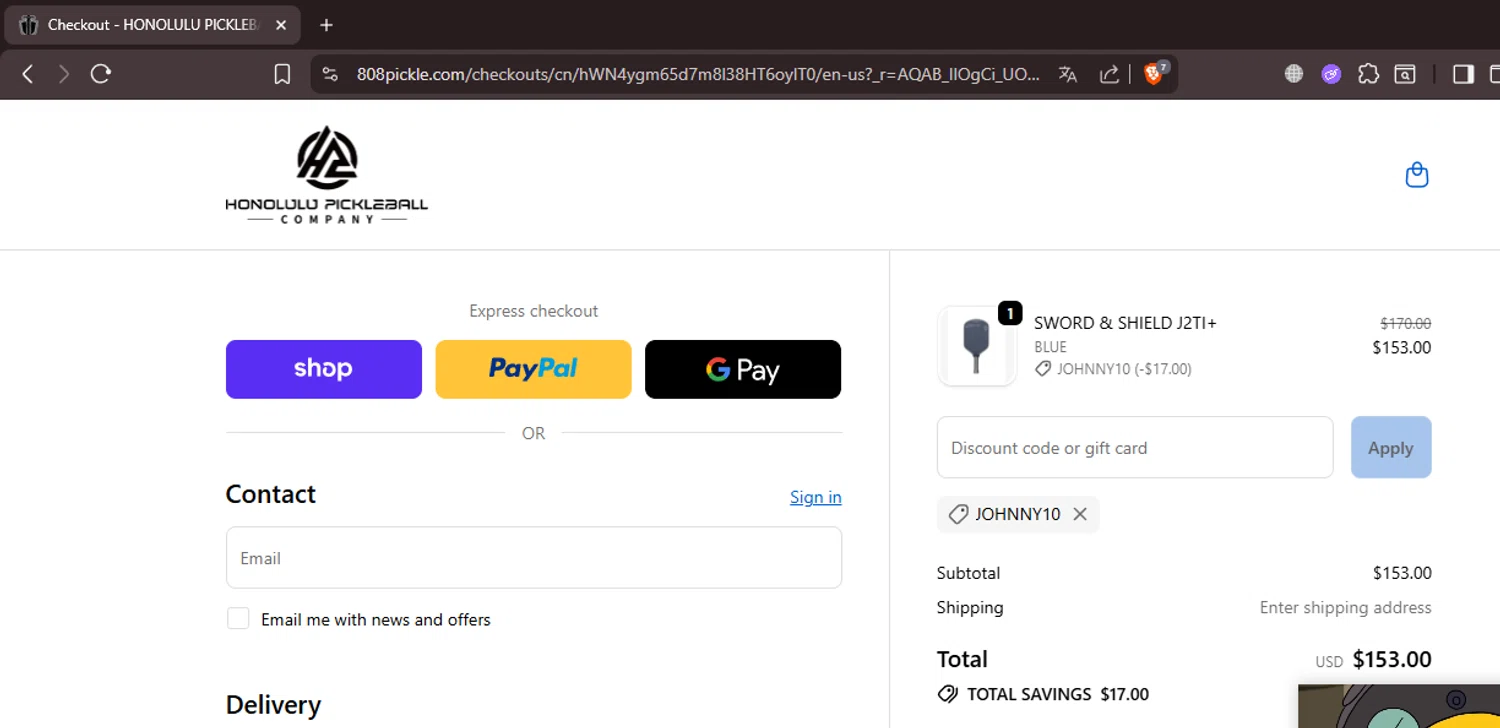Viewport: 1500px width, 728px height.
Task: Click the browser address bar URL
Action: click(698, 74)
